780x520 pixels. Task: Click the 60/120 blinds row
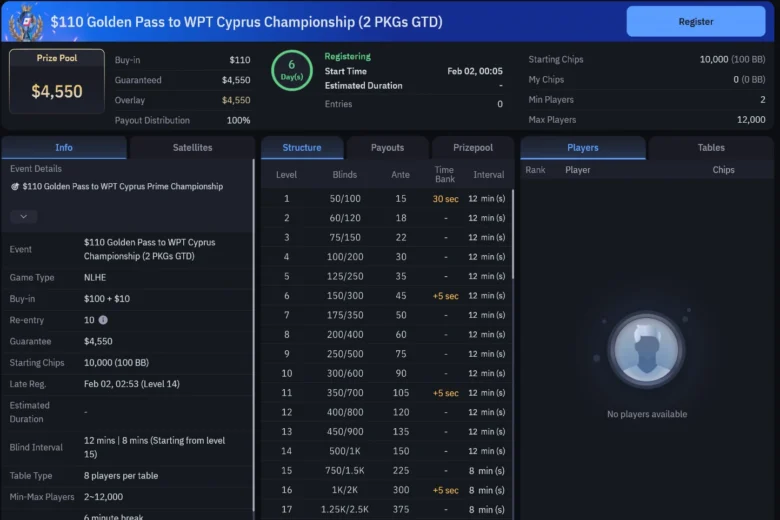pyautogui.click(x=386, y=218)
